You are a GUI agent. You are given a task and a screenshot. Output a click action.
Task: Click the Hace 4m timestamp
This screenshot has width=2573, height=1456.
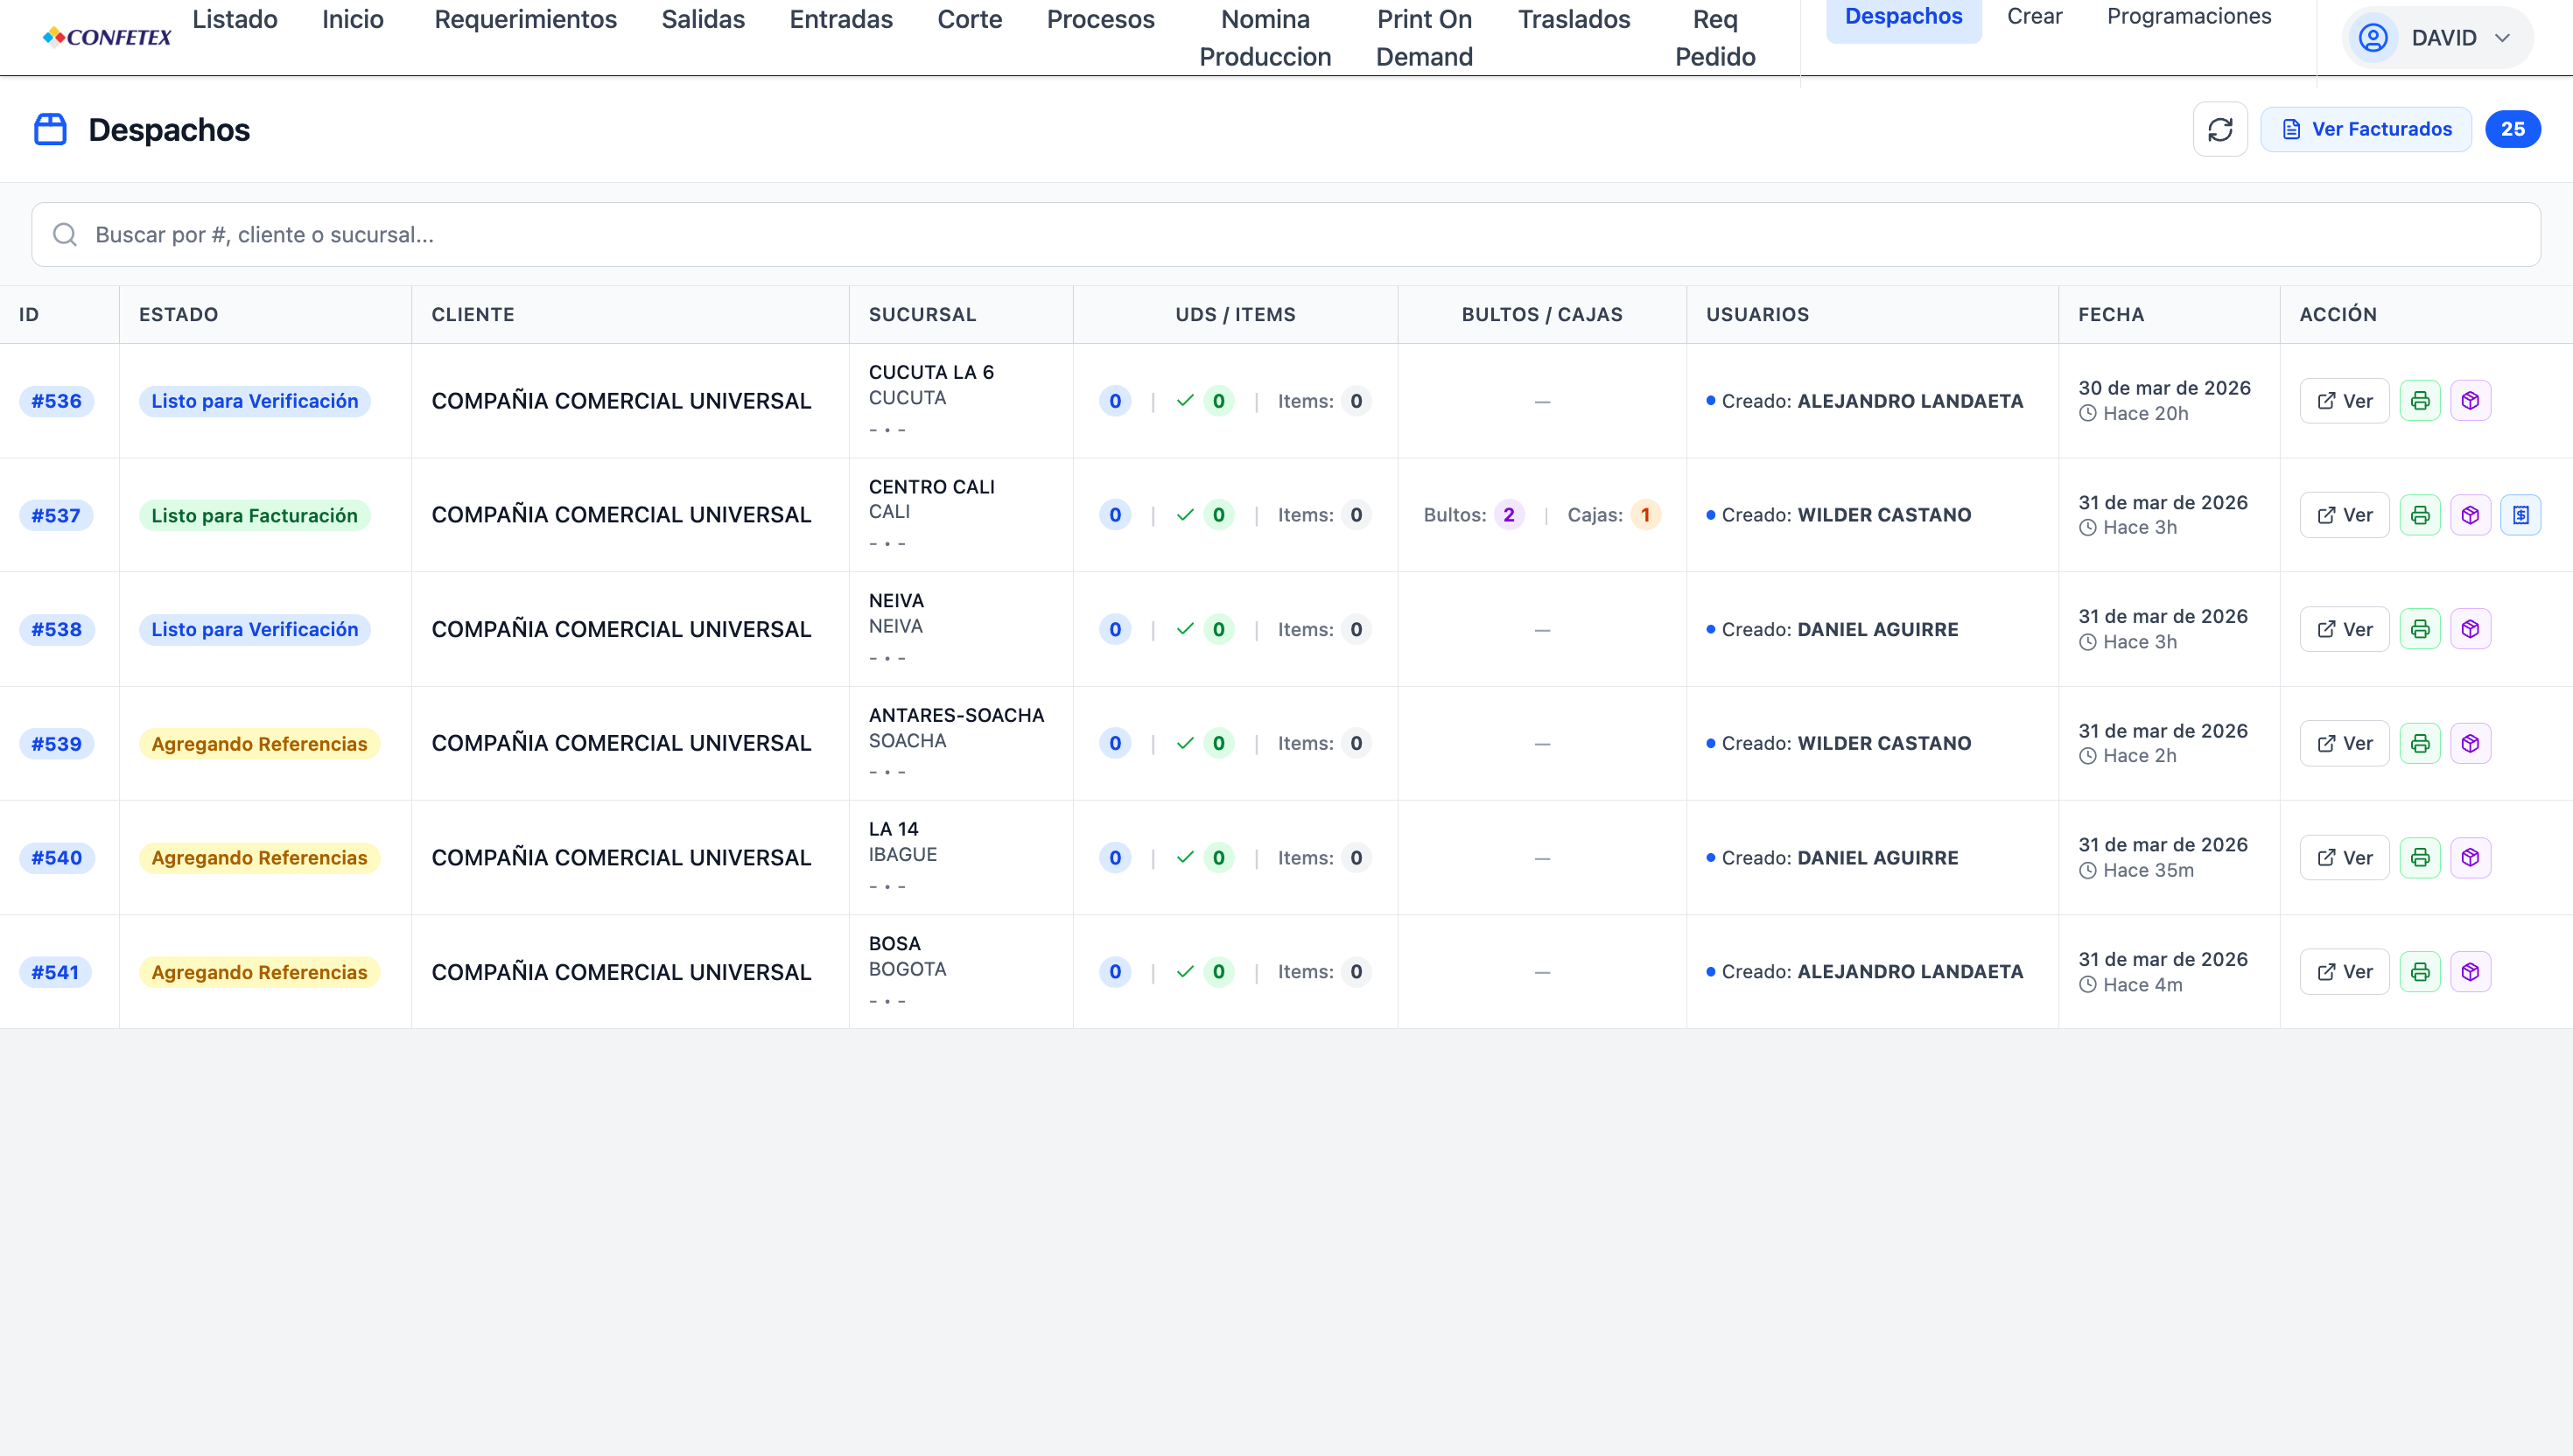point(2131,984)
